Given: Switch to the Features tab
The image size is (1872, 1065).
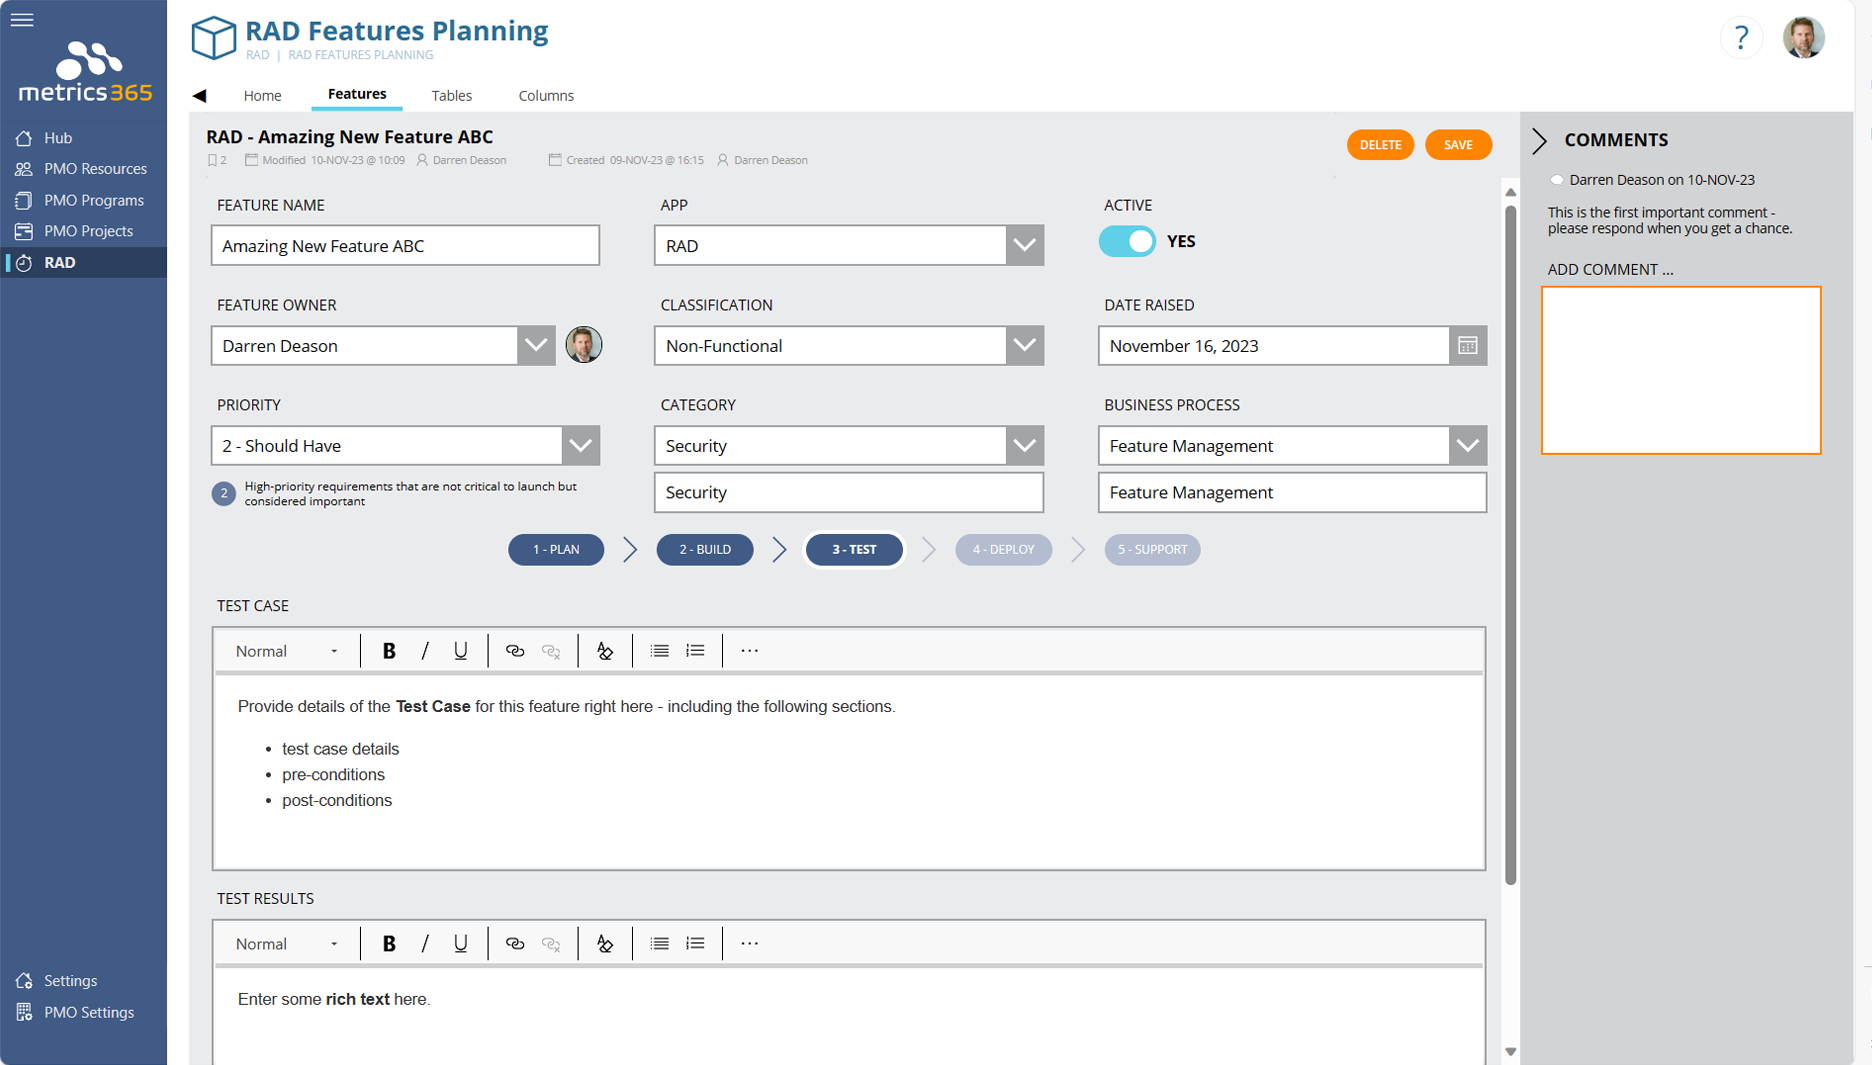Looking at the screenshot, I should pyautogui.click(x=357, y=94).
